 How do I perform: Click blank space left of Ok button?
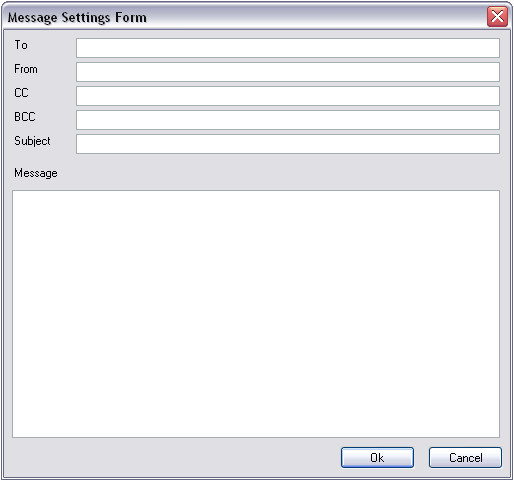tap(177, 457)
